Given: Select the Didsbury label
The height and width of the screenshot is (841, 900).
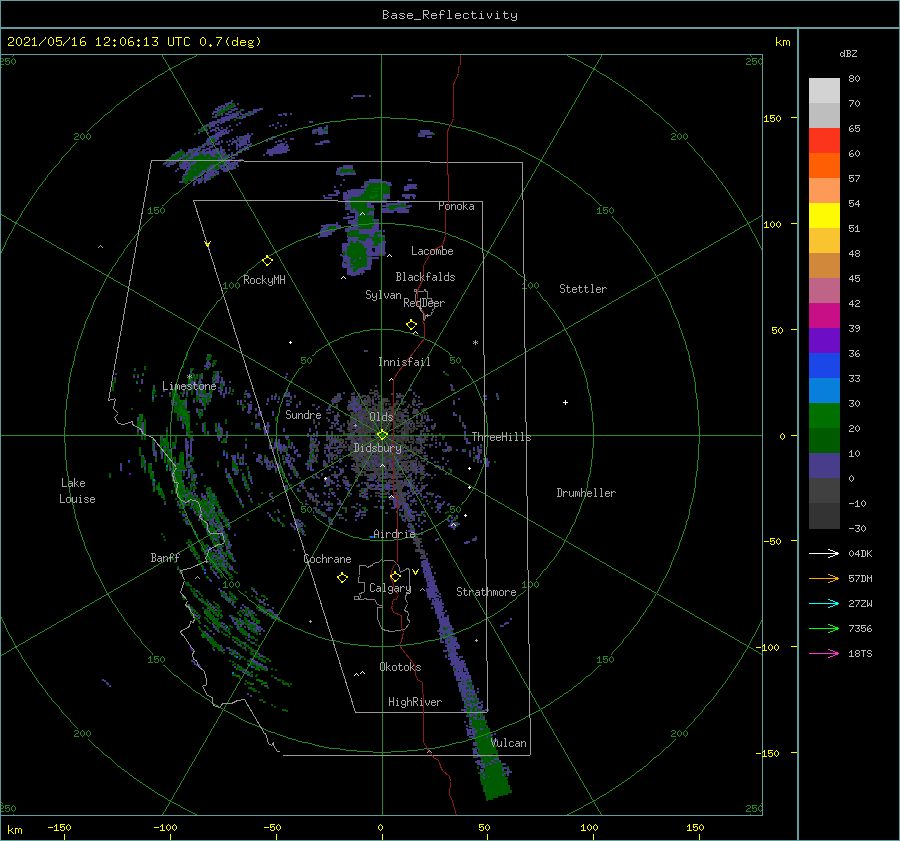Looking at the screenshot, I should click(x=378, y=448).
